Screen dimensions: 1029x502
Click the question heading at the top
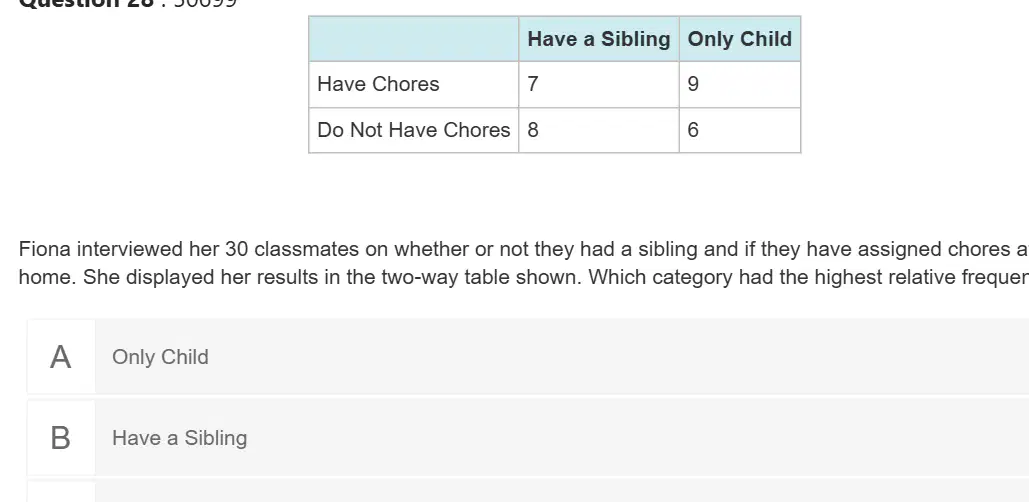pos(128,3)
